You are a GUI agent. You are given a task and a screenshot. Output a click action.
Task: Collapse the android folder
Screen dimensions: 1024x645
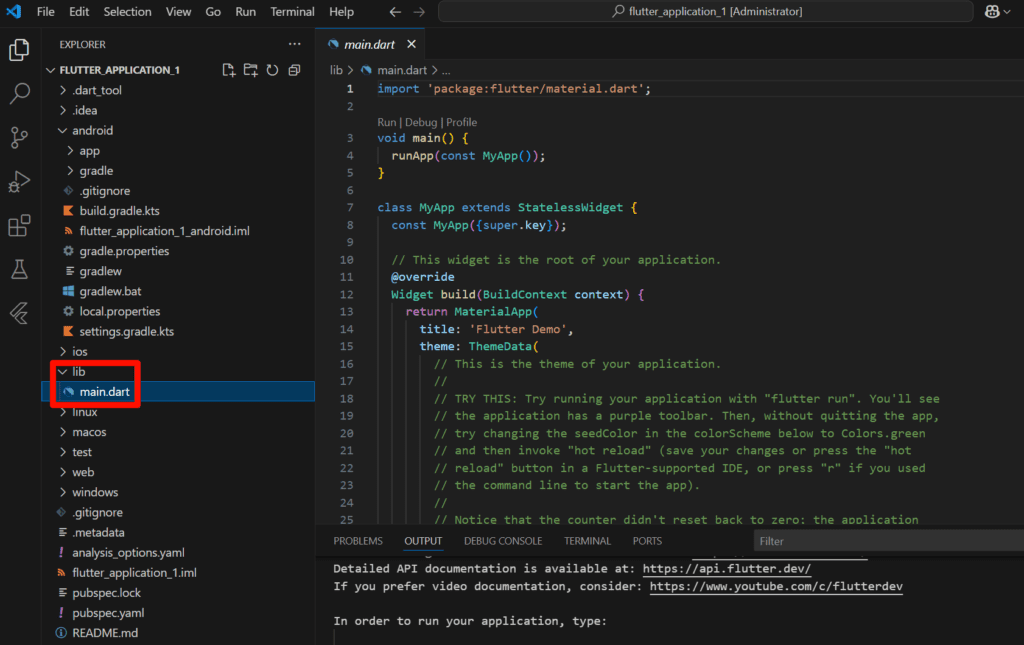pos(92,130)
